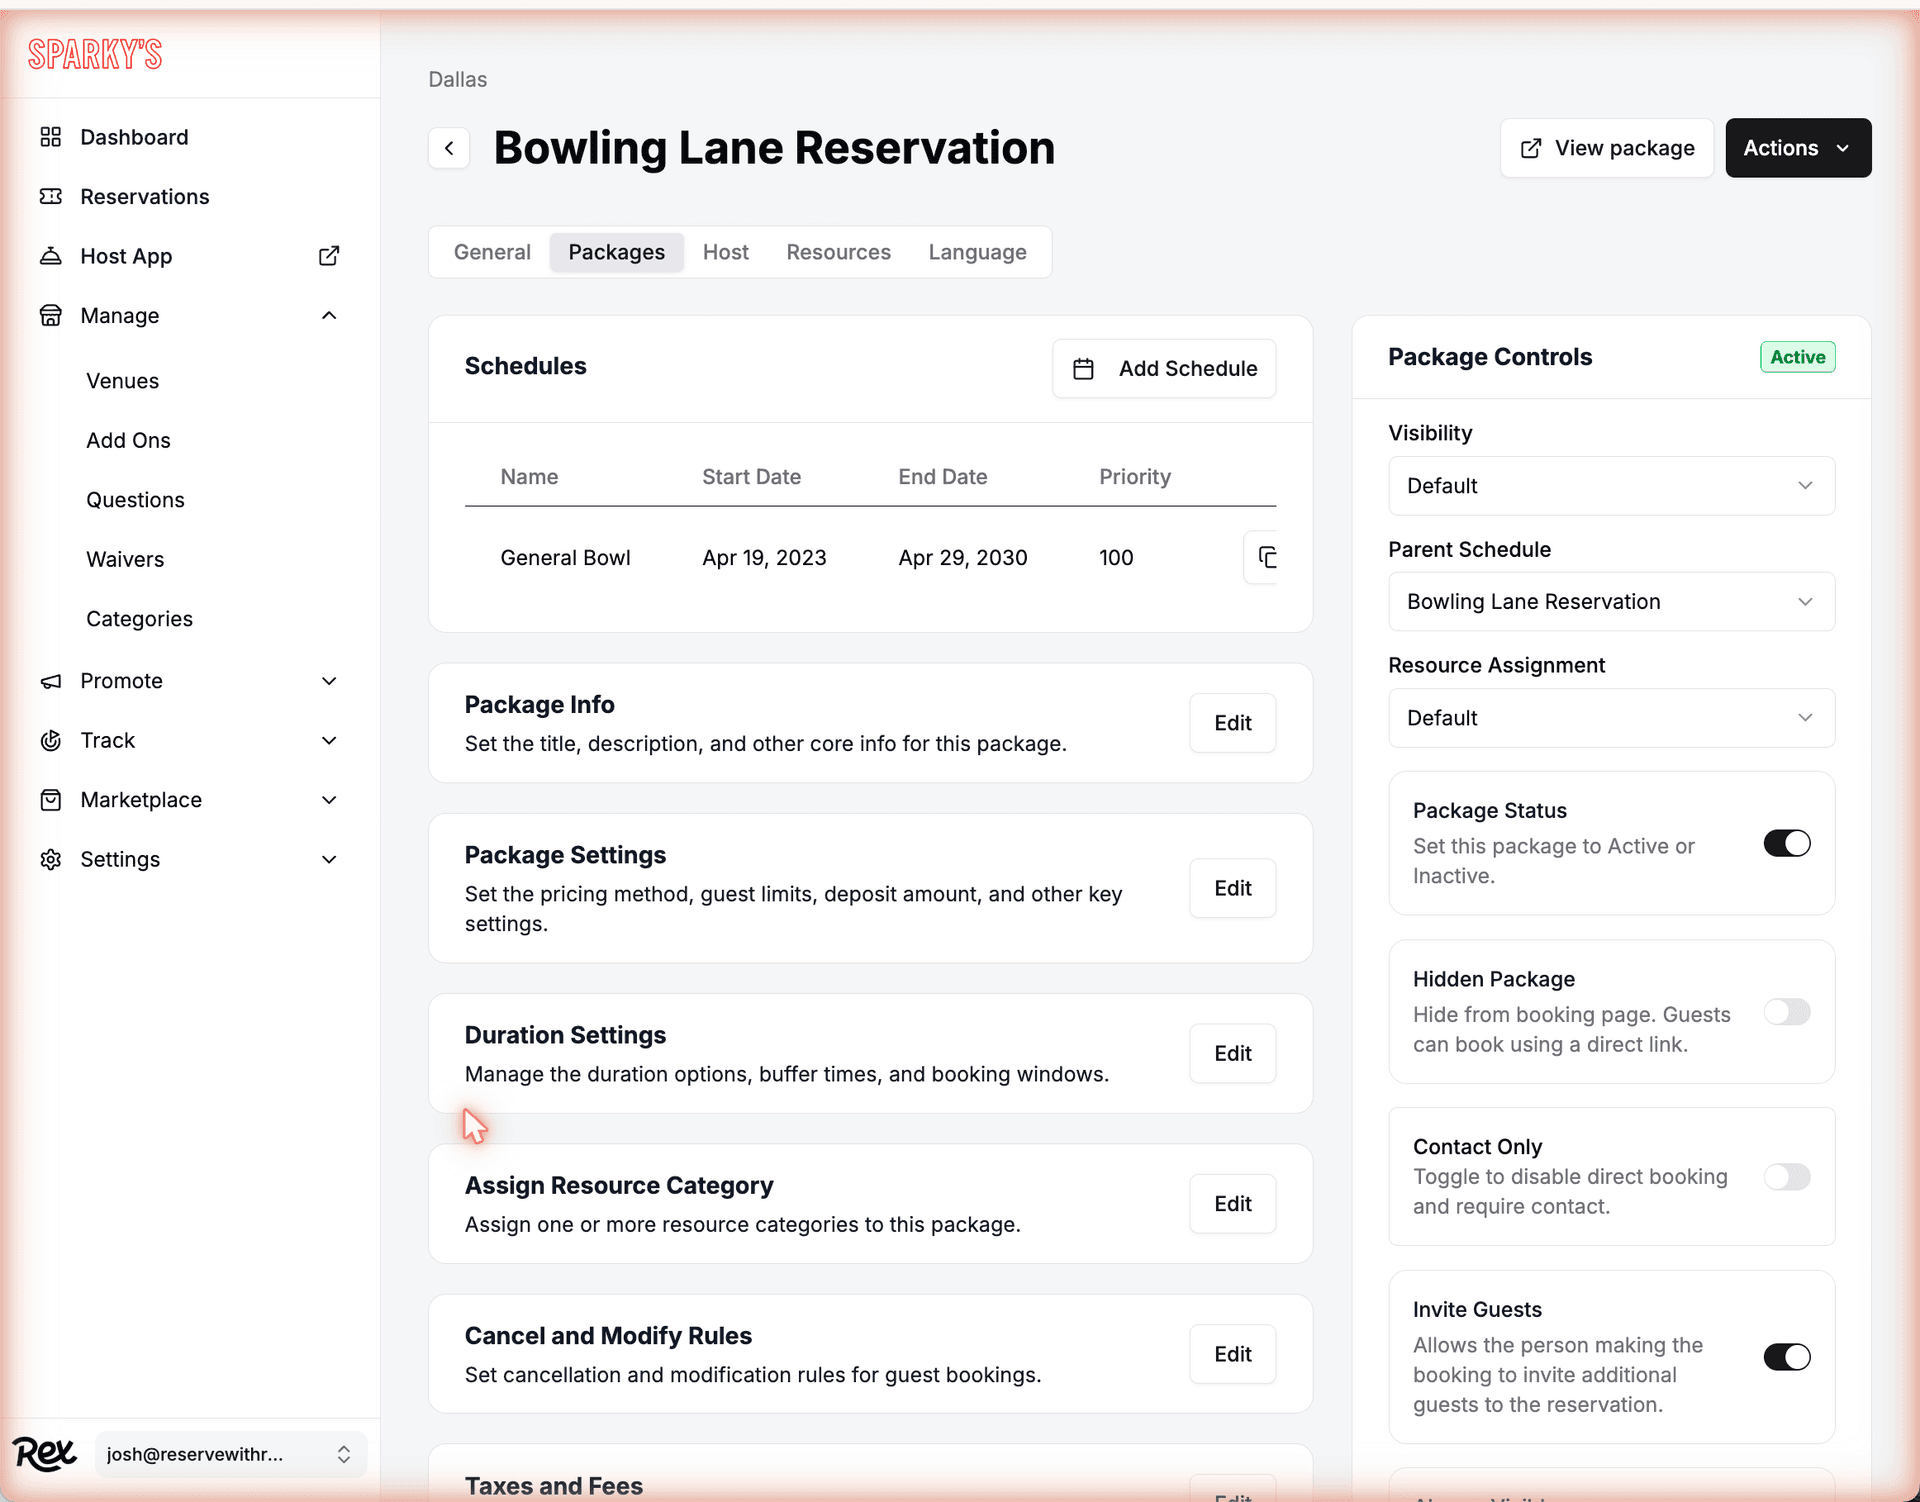This screenshot has width=1920, height=1502.
Task: Copy the General Bowl schedule
Action: [x=1262, y=558]
